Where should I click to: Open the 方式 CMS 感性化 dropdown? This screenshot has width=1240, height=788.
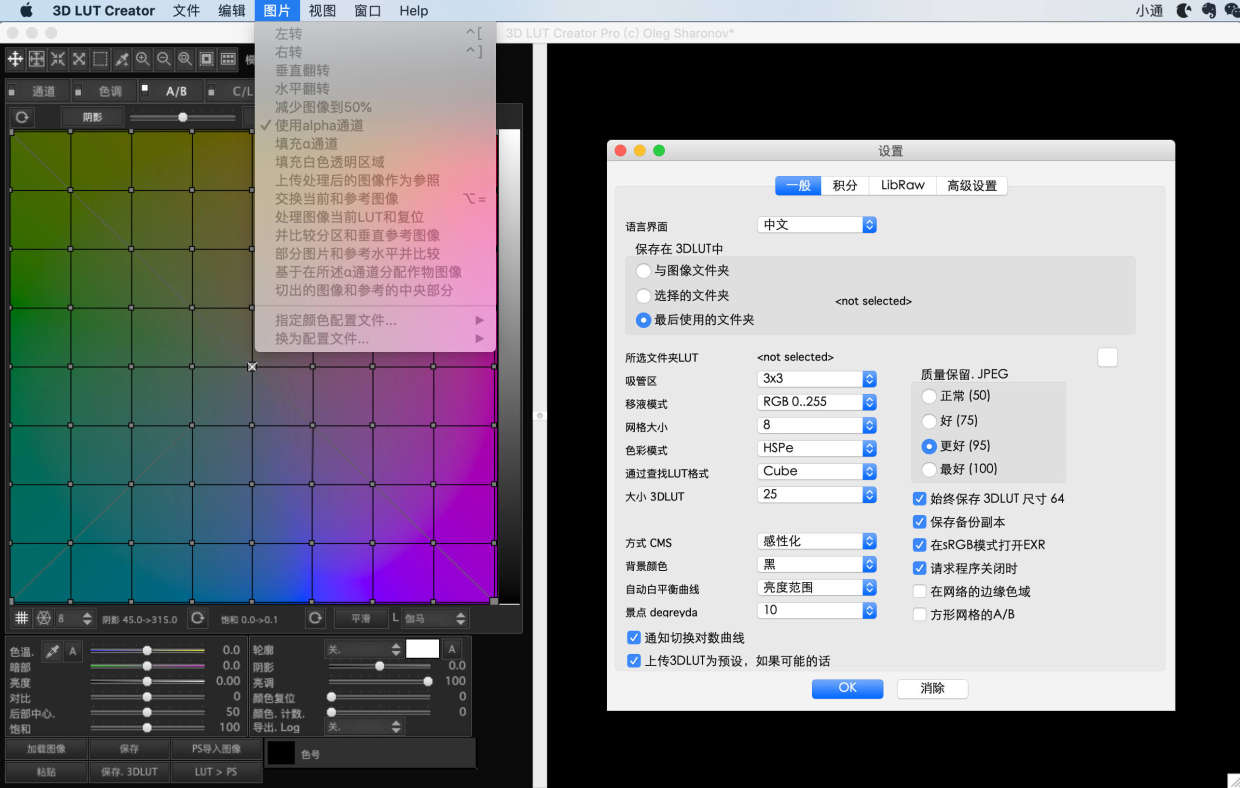(x=817, y=541)
